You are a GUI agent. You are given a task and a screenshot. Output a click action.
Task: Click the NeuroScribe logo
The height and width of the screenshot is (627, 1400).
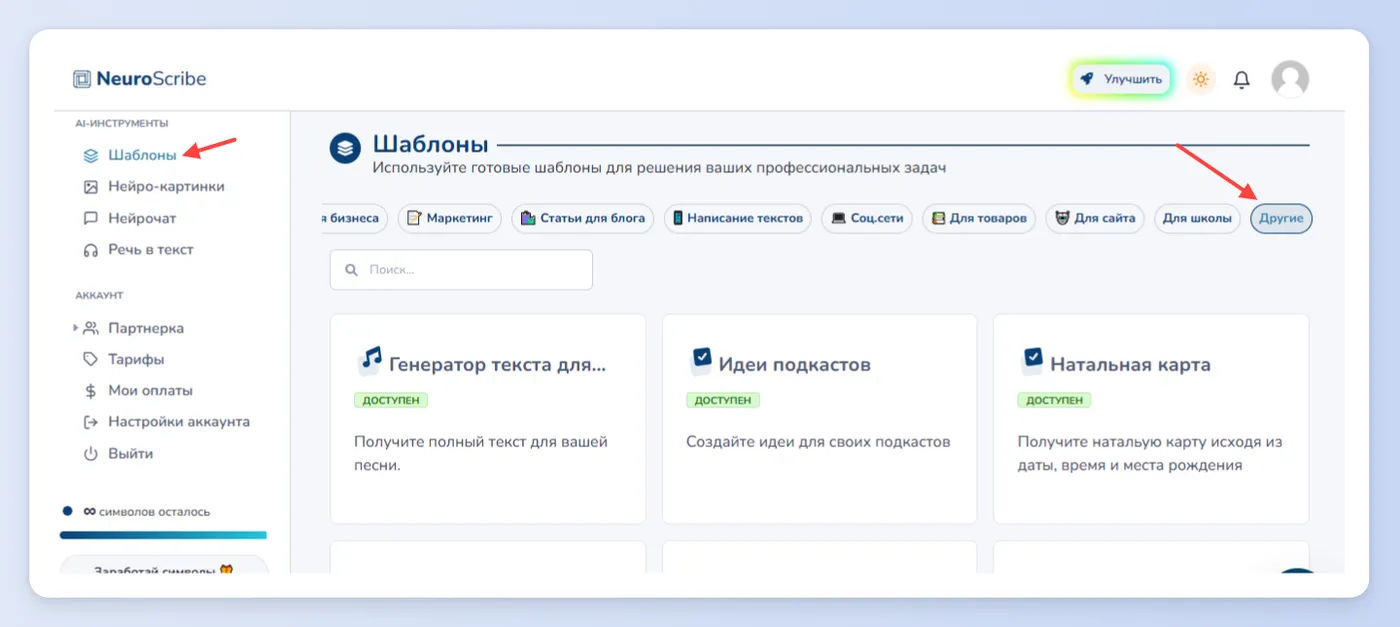(140, 79)
